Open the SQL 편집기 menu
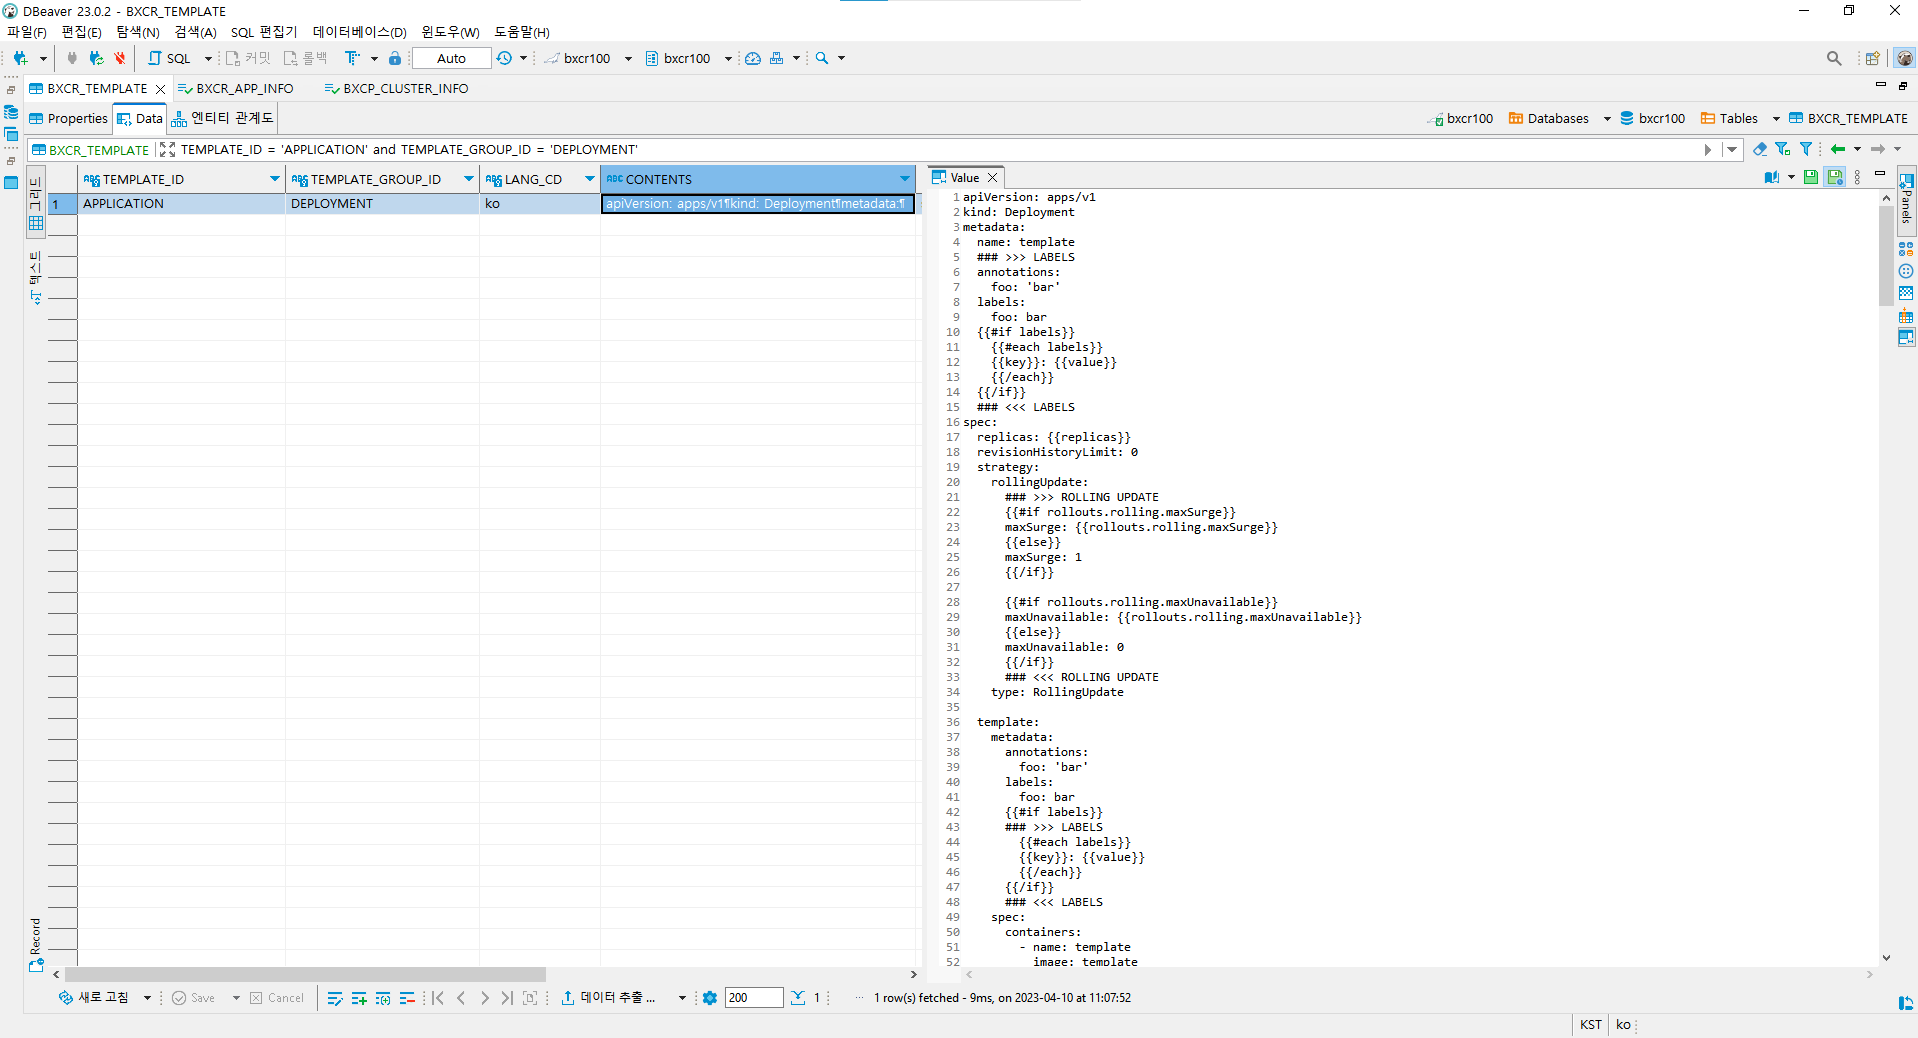This screenshot has width=1918, height=1038. pos(264,32)
